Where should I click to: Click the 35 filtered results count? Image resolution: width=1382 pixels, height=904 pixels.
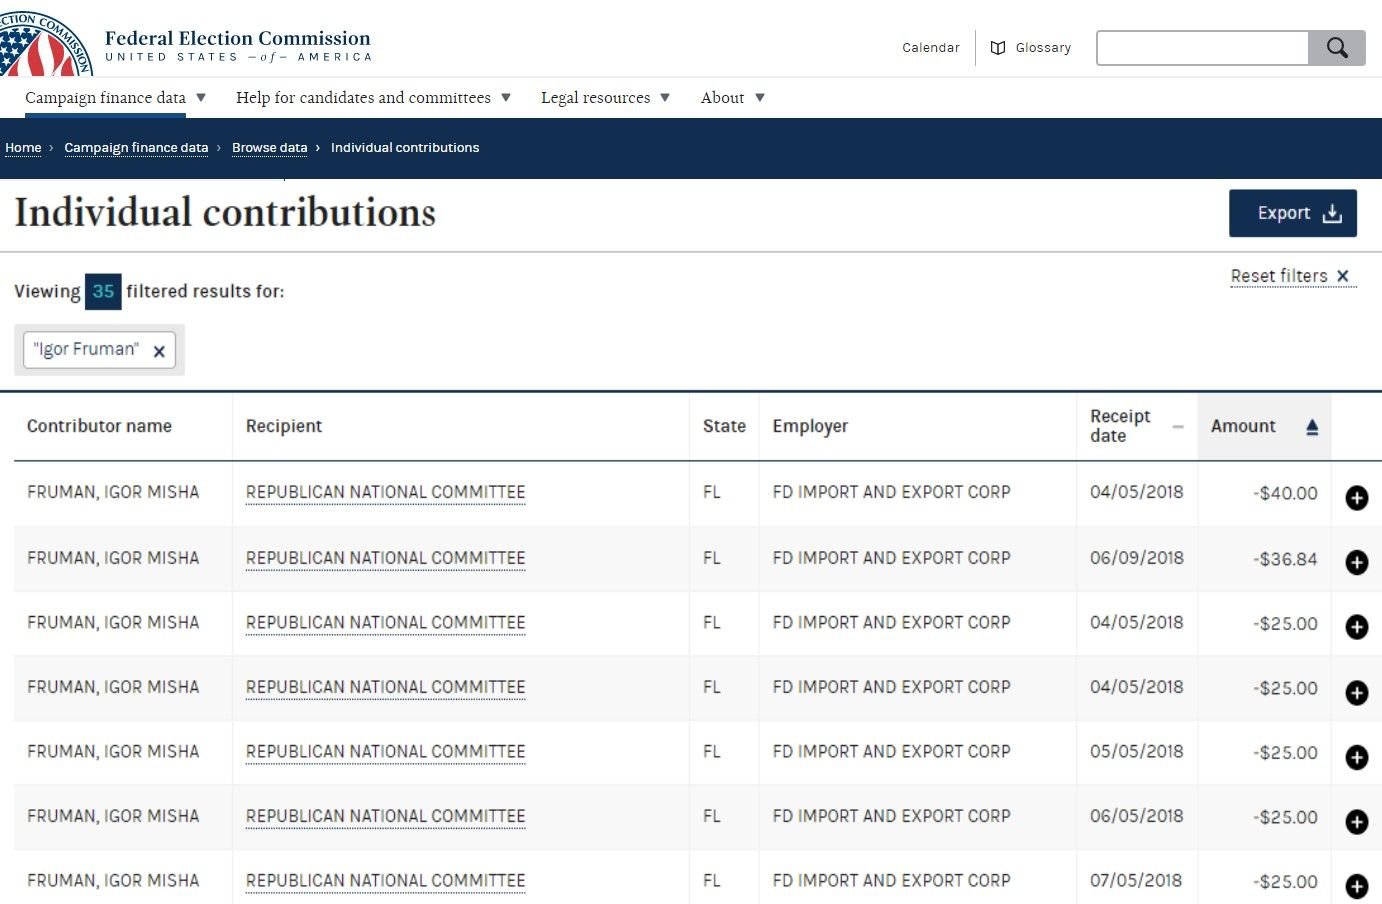pos(103,291)
